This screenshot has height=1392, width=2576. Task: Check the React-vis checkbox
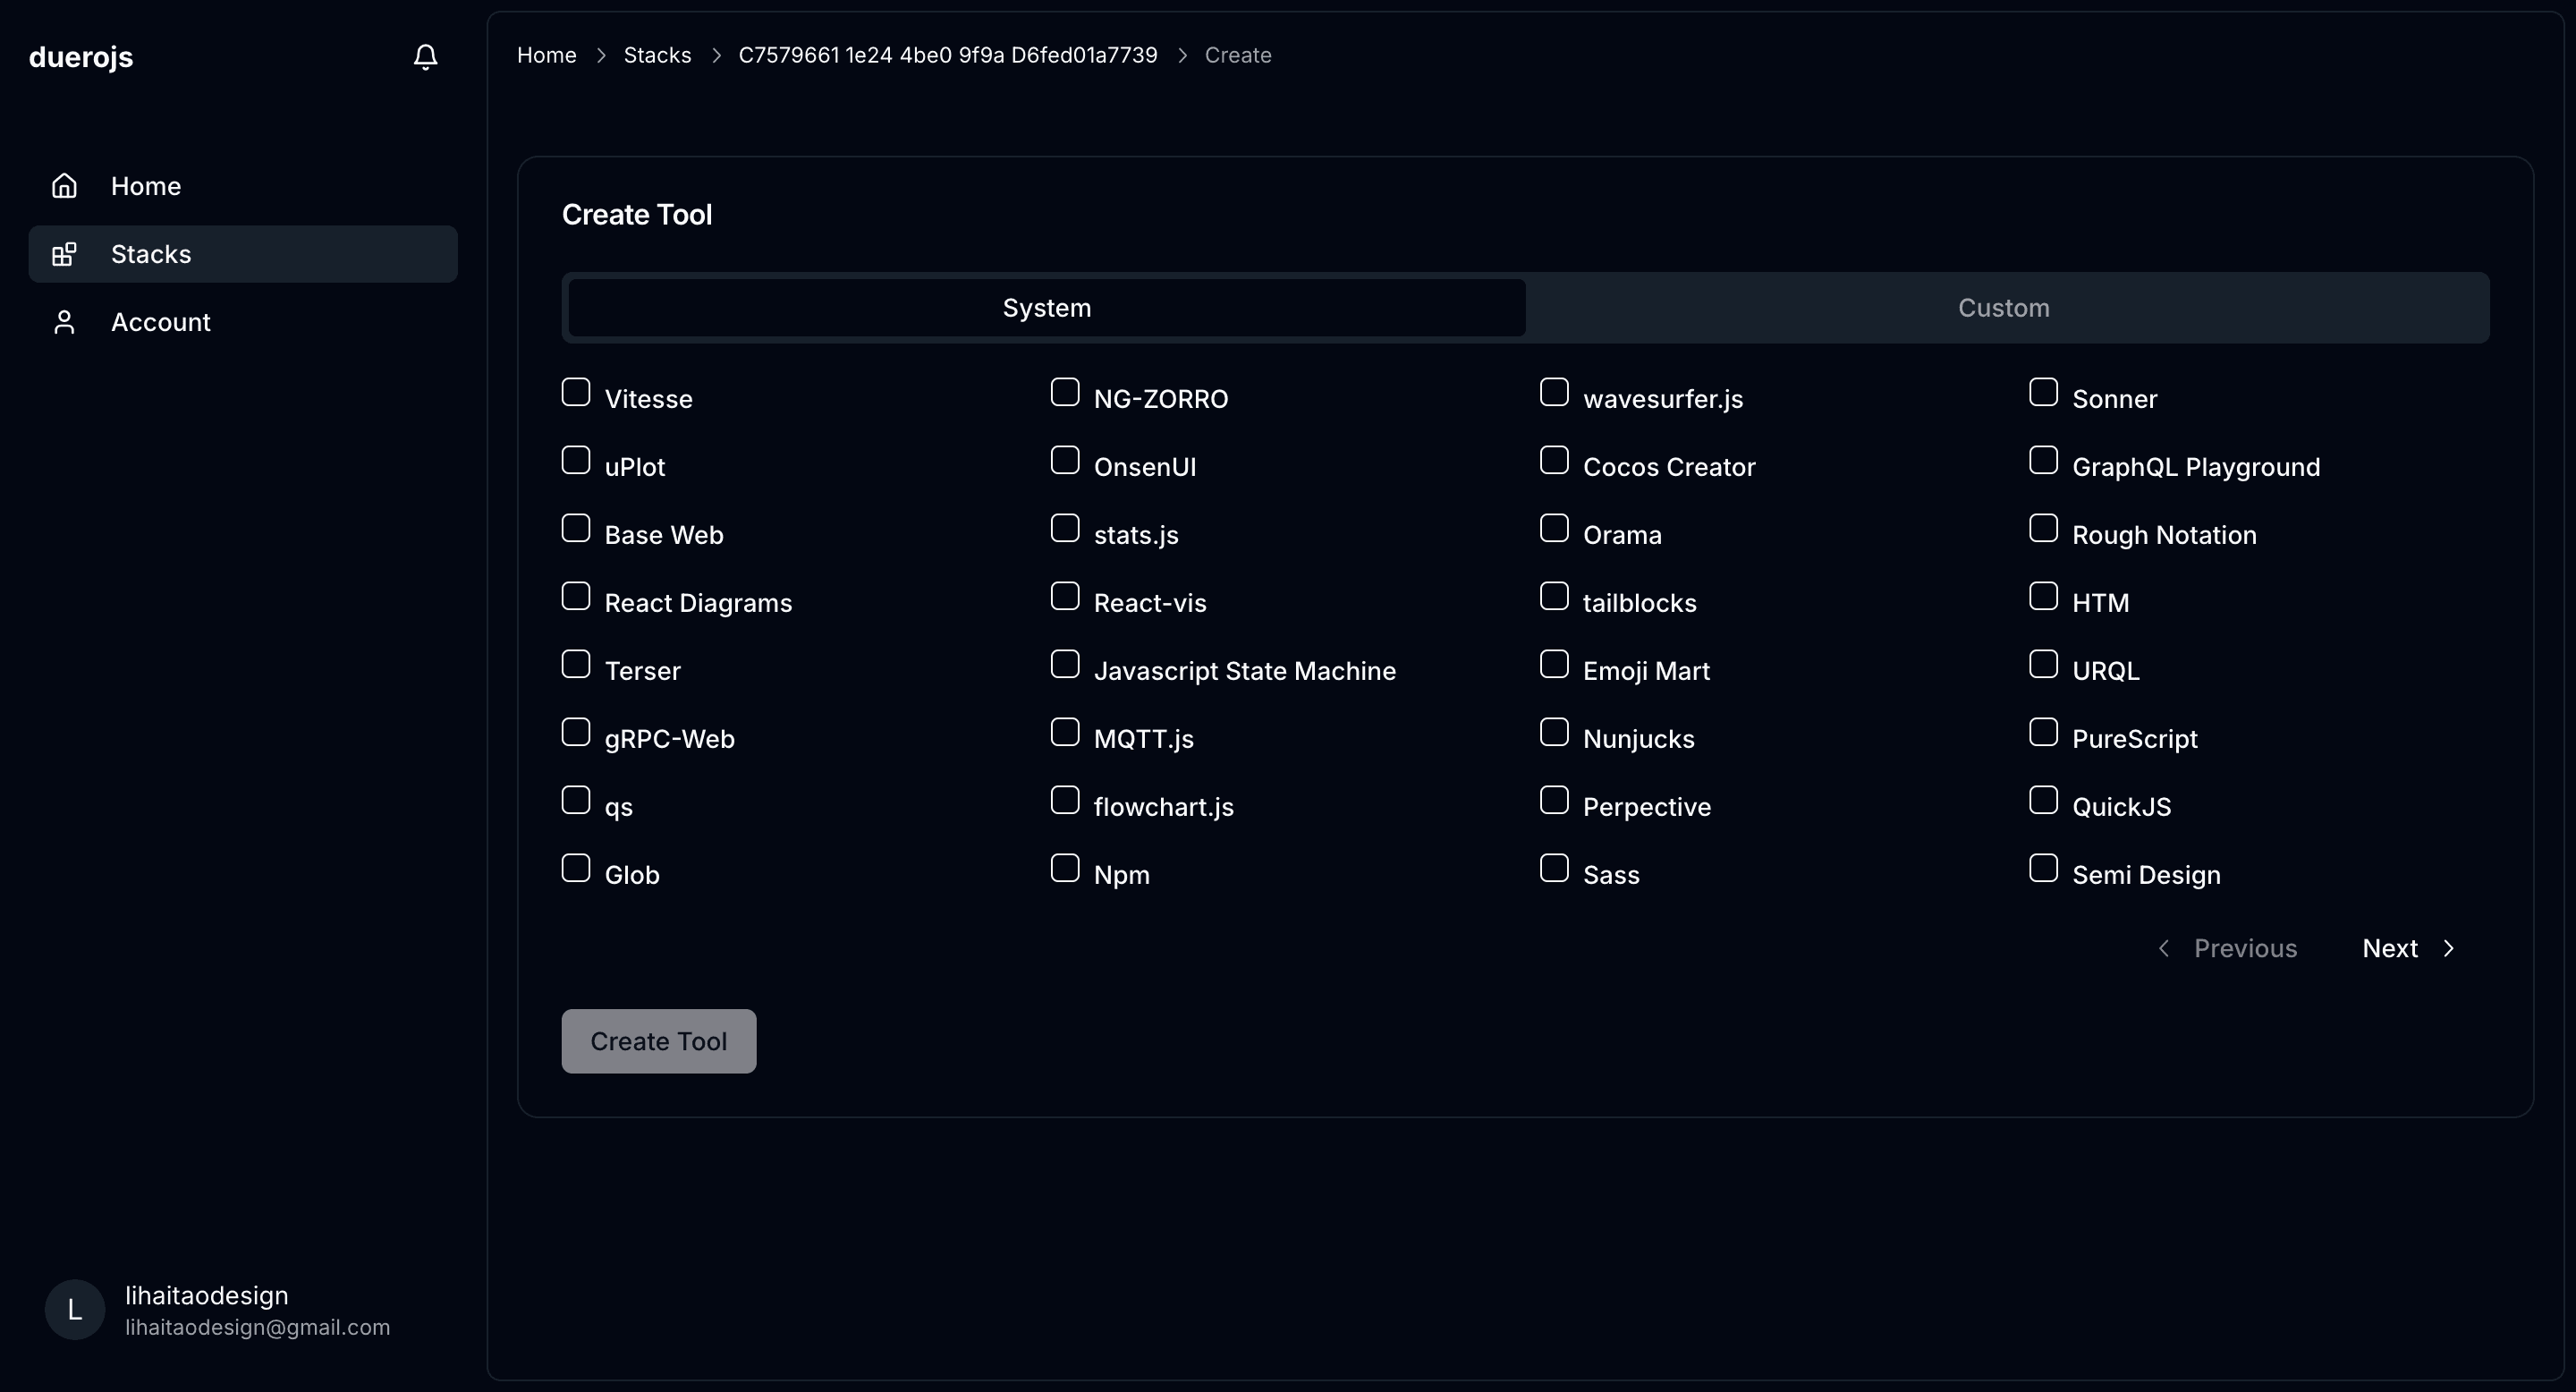pyautogui.click(x=1065, y=596)
